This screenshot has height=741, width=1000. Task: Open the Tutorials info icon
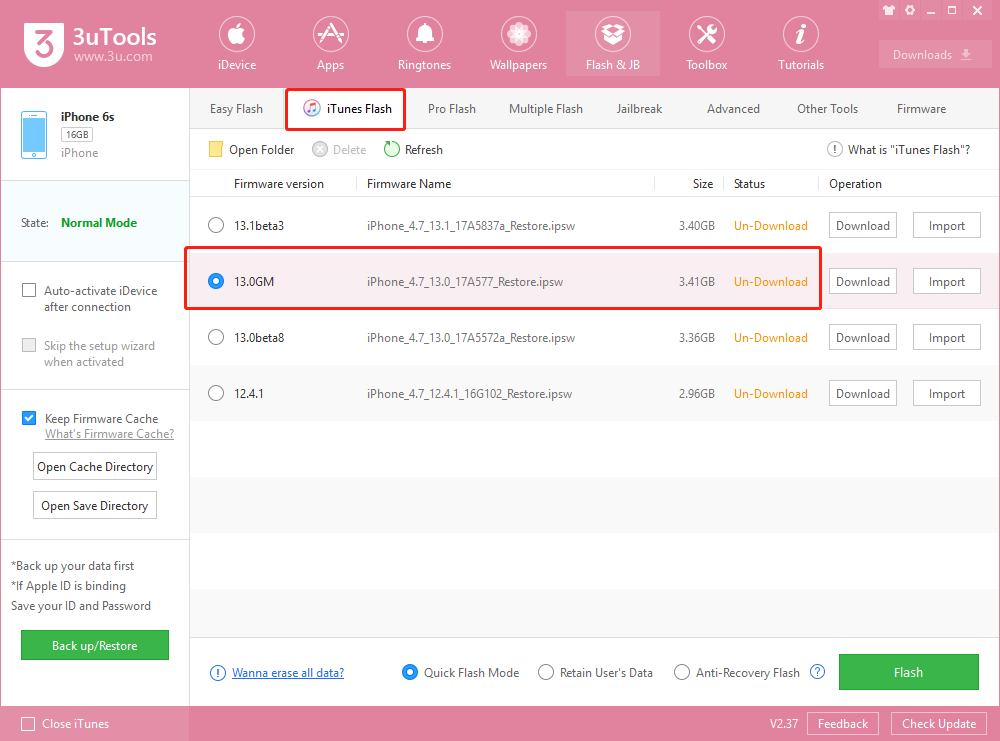pos(800,34)
